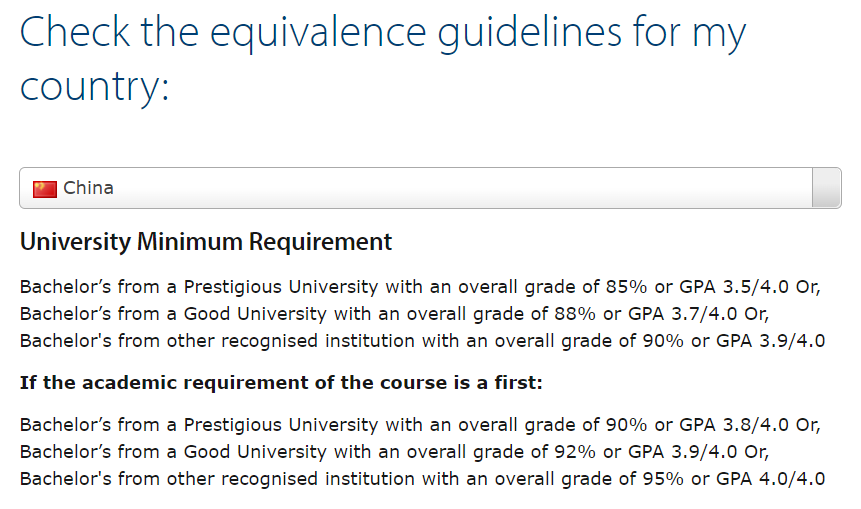Screen dimensions: 861x509
Task: Click 'University Minimum Requirement' heading
Action: 206,242
